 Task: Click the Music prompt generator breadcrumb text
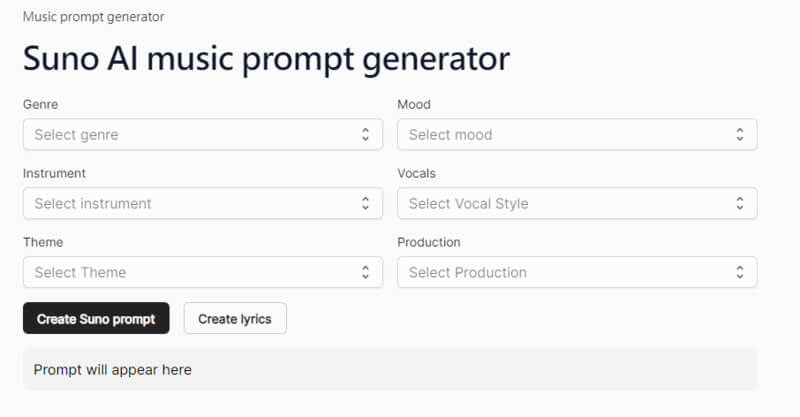pos(93,17)
